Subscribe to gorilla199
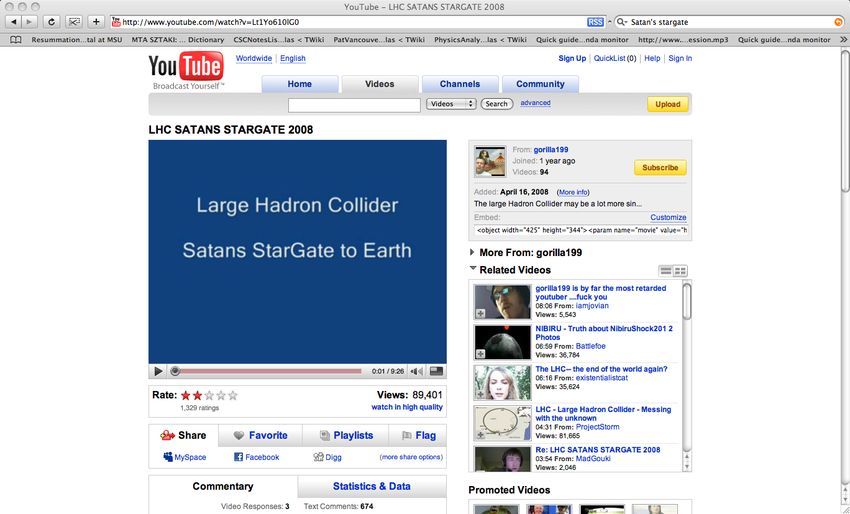 (x=660, y=168)
